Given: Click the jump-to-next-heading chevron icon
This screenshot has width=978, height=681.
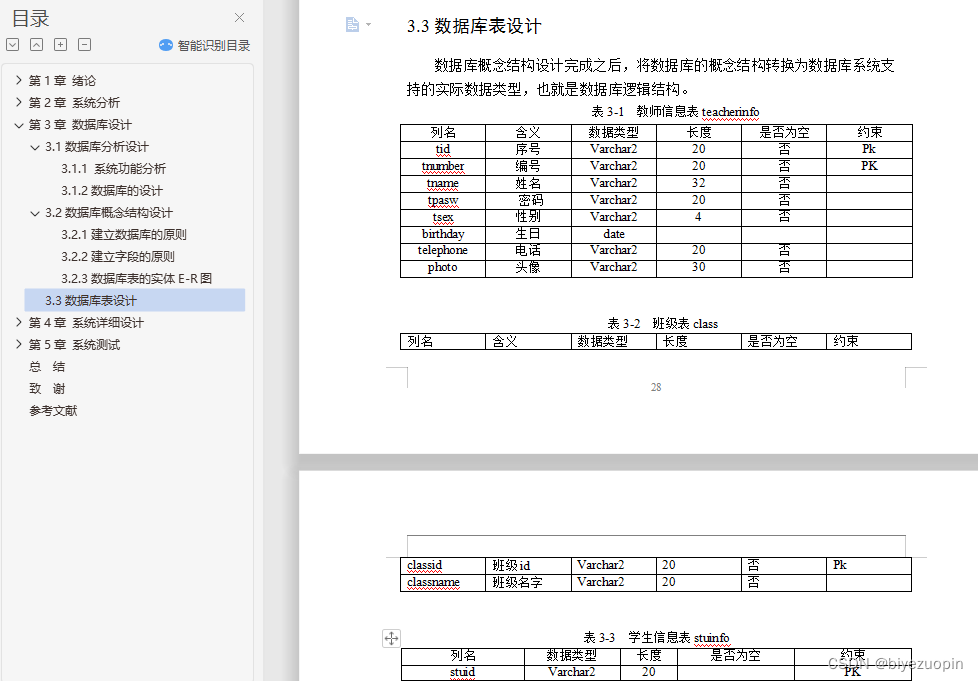Looking at the screenshot, I should point(12,44).
